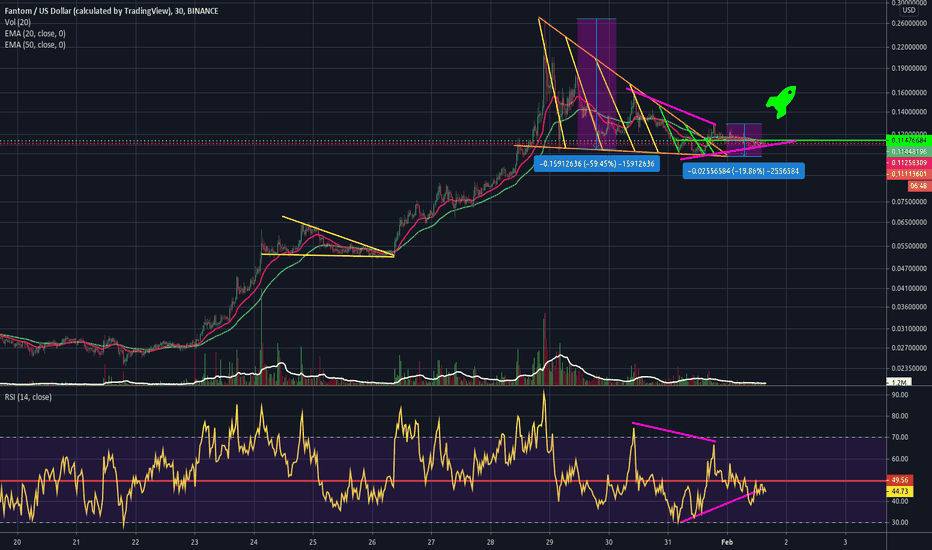Click the 80.00 RSI axis tick
The width and height of the screenshot is (932, 550).
(x=899, y=416)
